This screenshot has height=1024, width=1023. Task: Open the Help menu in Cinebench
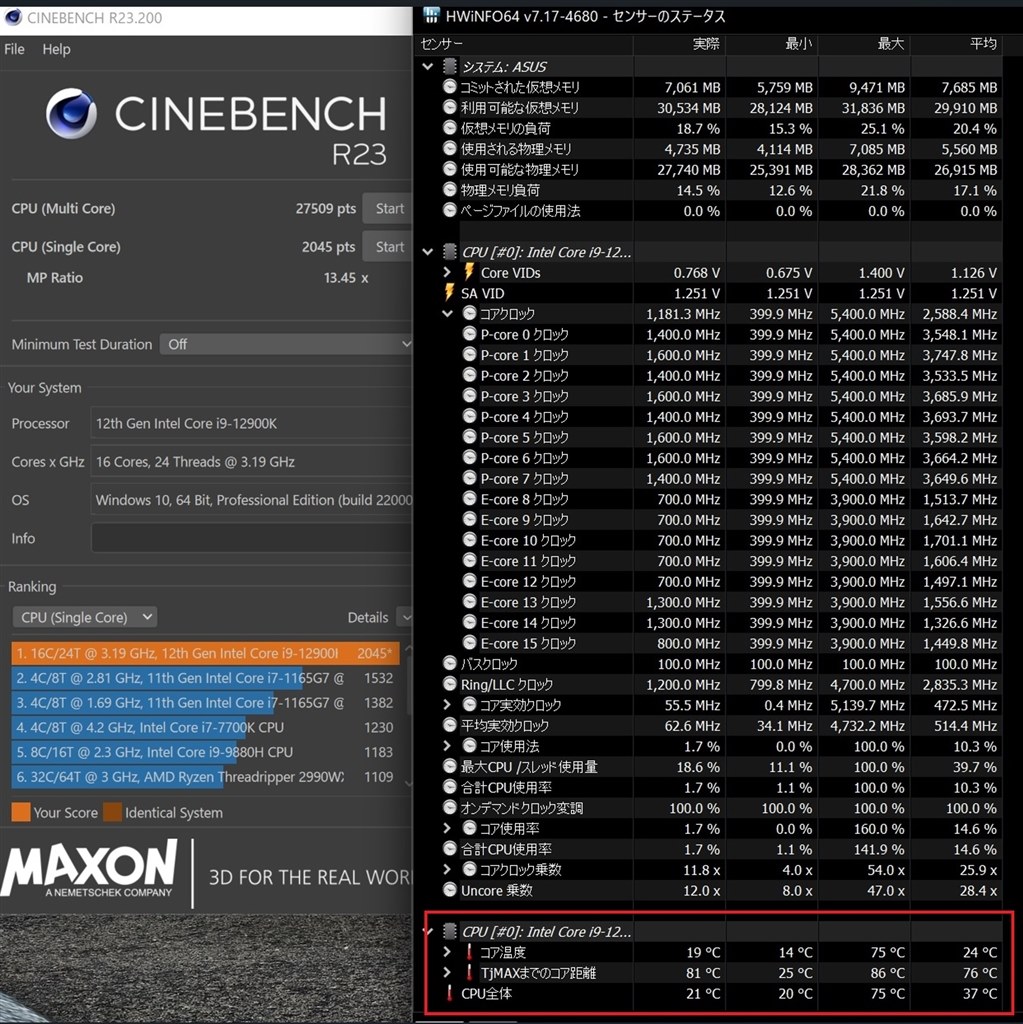click(x=56, y=49)
